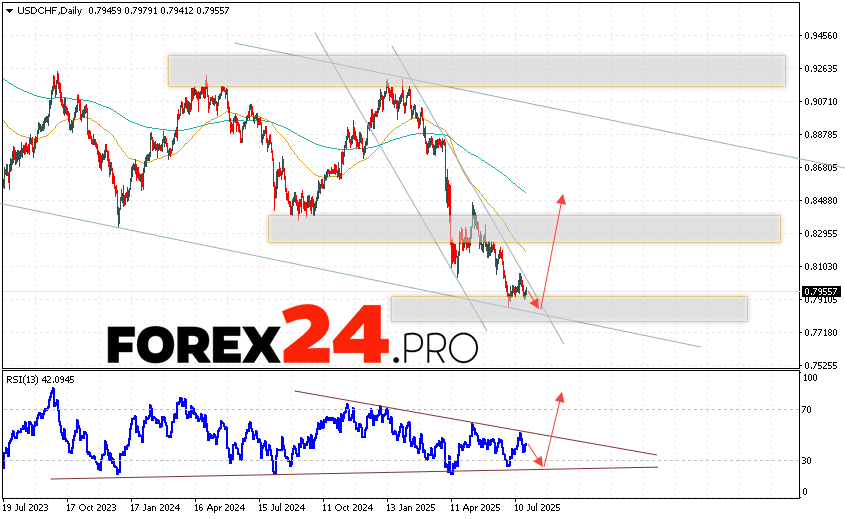Click the triangle icon beside USDCHF,Daily title

pyautogui.click(x=8, y=11)
